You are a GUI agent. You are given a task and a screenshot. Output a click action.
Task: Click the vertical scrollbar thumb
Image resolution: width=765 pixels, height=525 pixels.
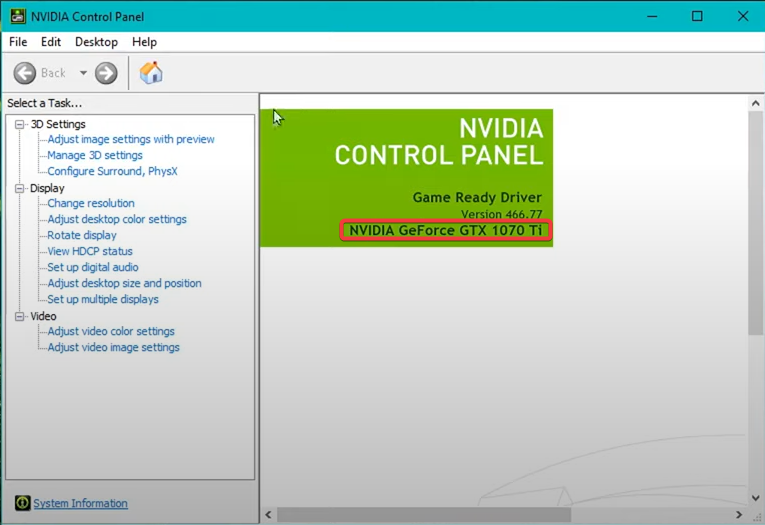point(755,223)
